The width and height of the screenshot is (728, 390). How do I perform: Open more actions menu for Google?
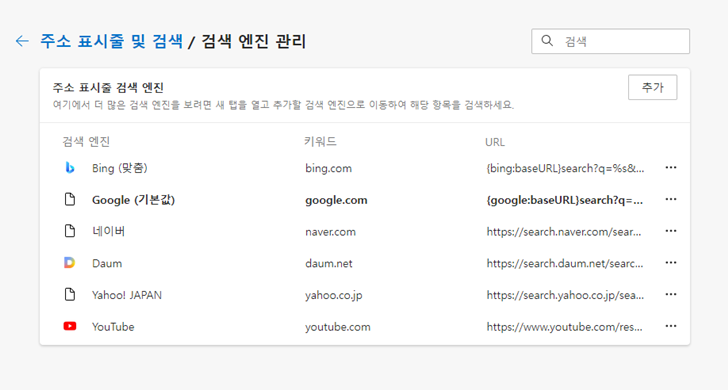coord(670,199)
